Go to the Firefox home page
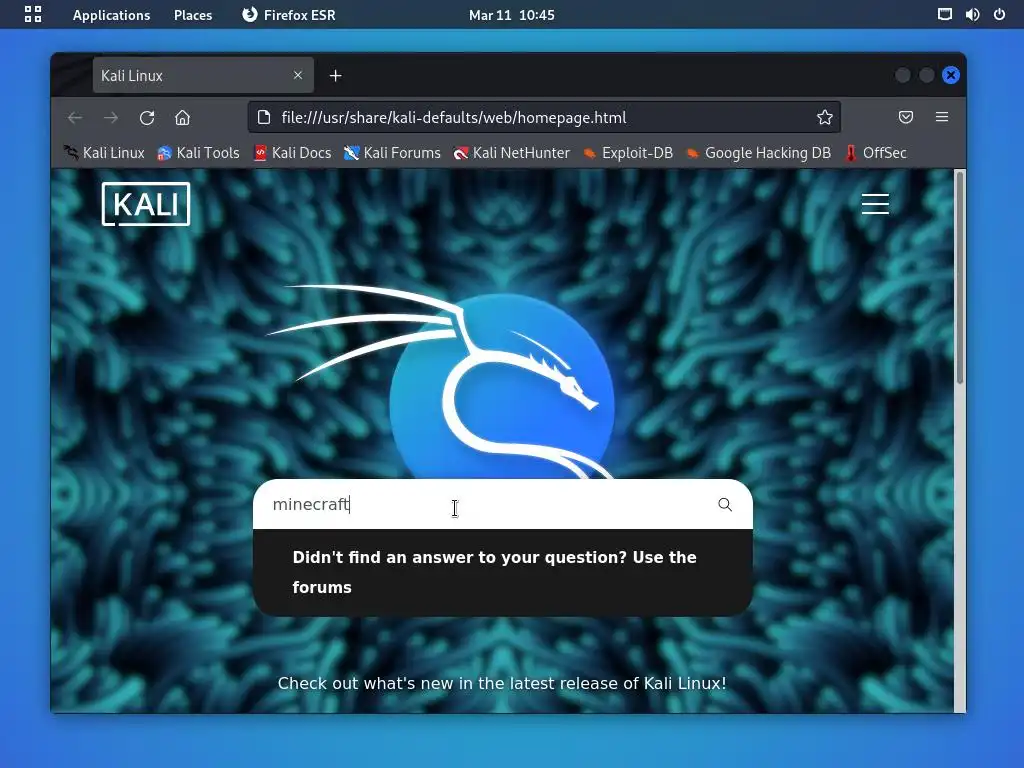 (x=182, y=118)
